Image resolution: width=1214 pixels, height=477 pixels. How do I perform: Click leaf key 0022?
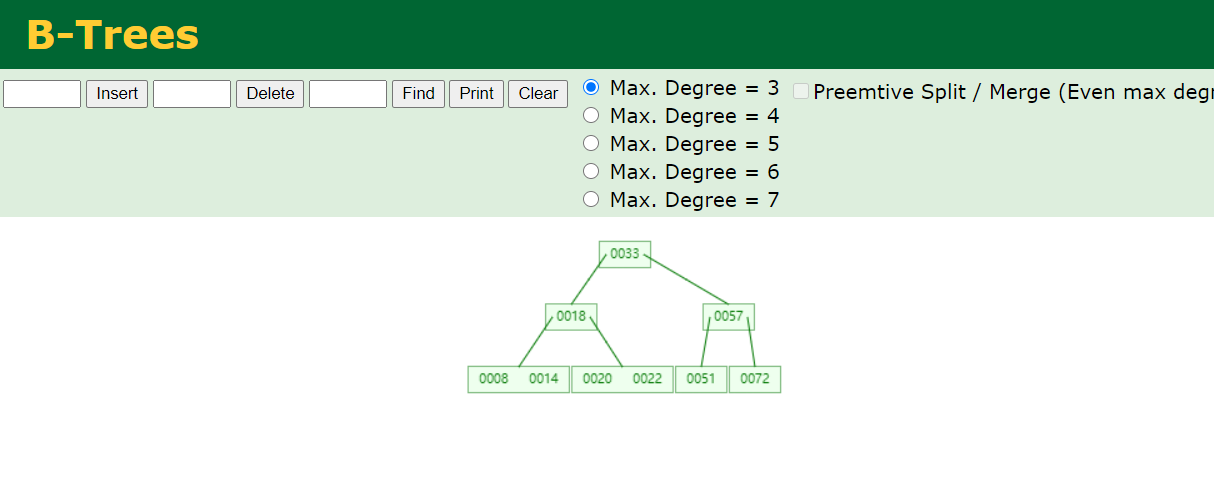tap(647, 379)
